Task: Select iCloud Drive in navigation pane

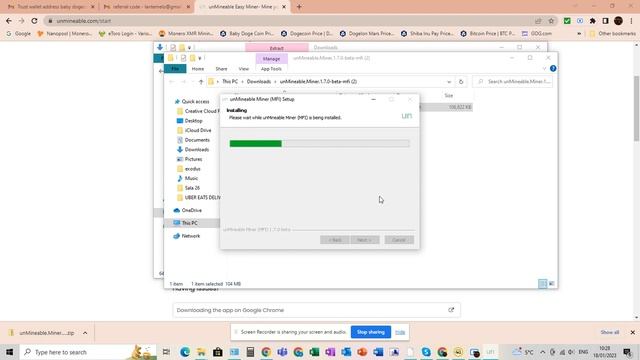Action: [x=198, y=130]
